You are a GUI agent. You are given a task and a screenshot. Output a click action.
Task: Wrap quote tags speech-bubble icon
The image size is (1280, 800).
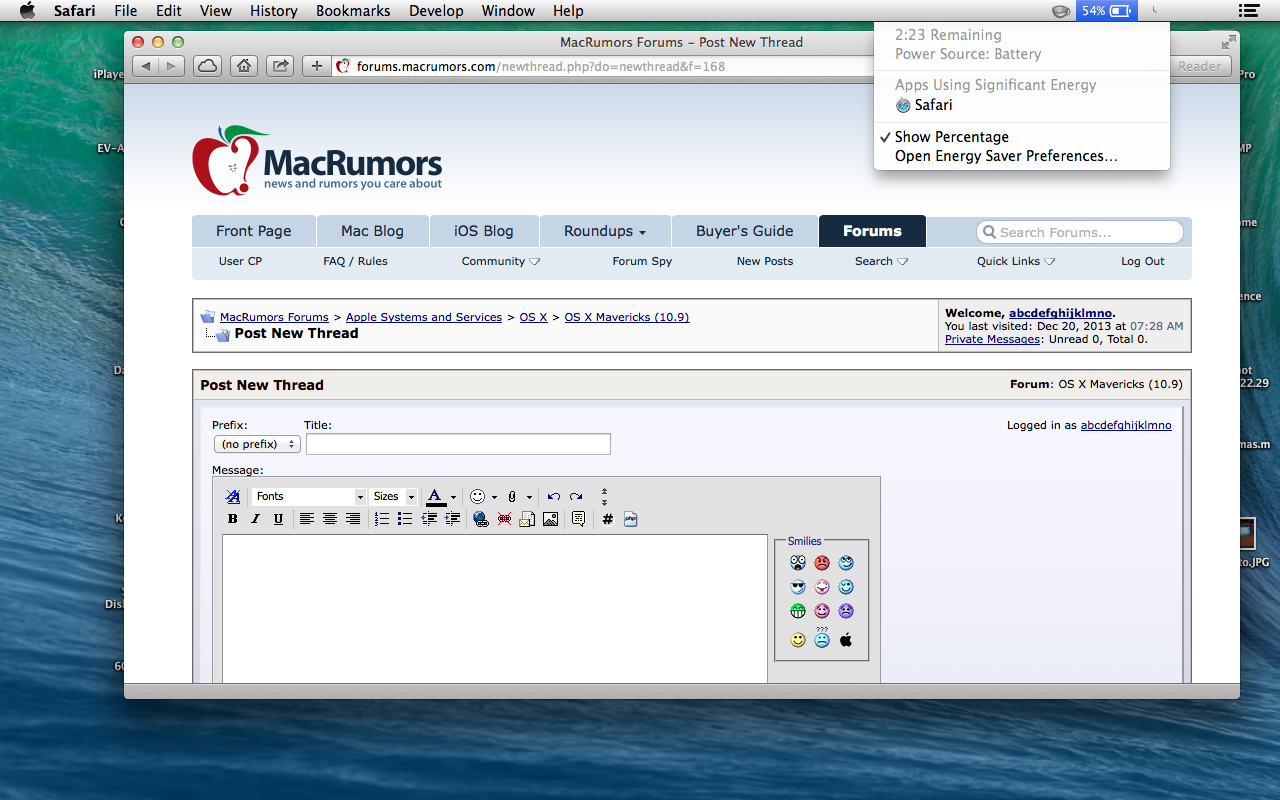[x=578, y=519]
